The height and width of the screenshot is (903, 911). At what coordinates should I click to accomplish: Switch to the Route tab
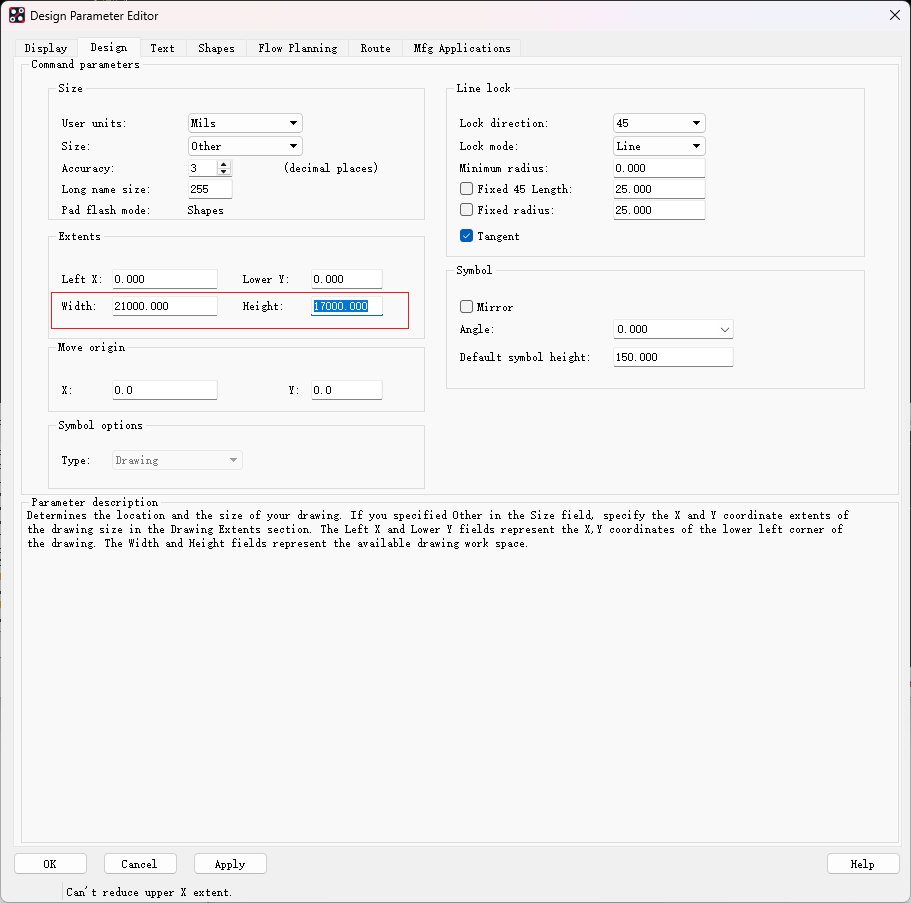375,48
